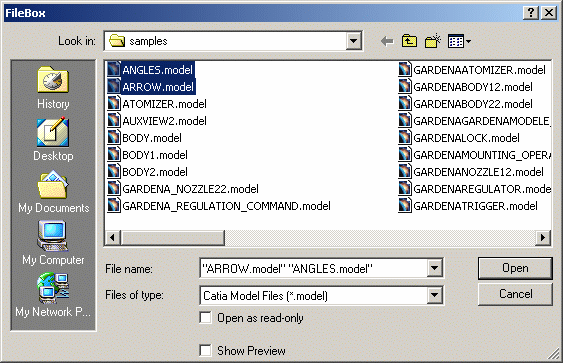The image size is (563, 363).
Task: Click the Up One Level folder icon
Action: click(409, 41)
